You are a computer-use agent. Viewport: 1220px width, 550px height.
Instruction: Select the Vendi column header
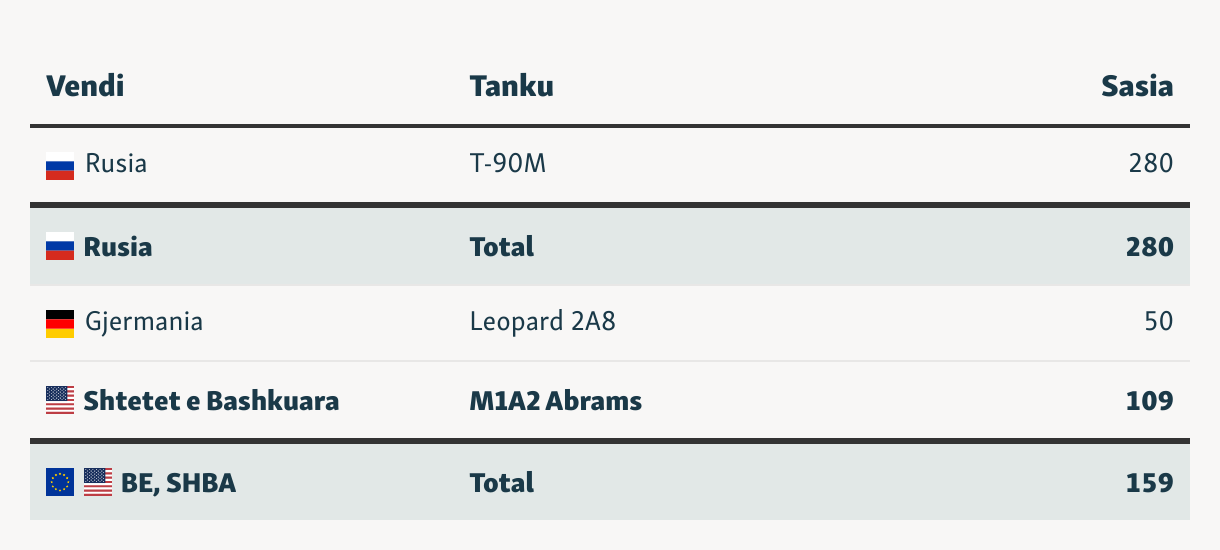(85, 86)
